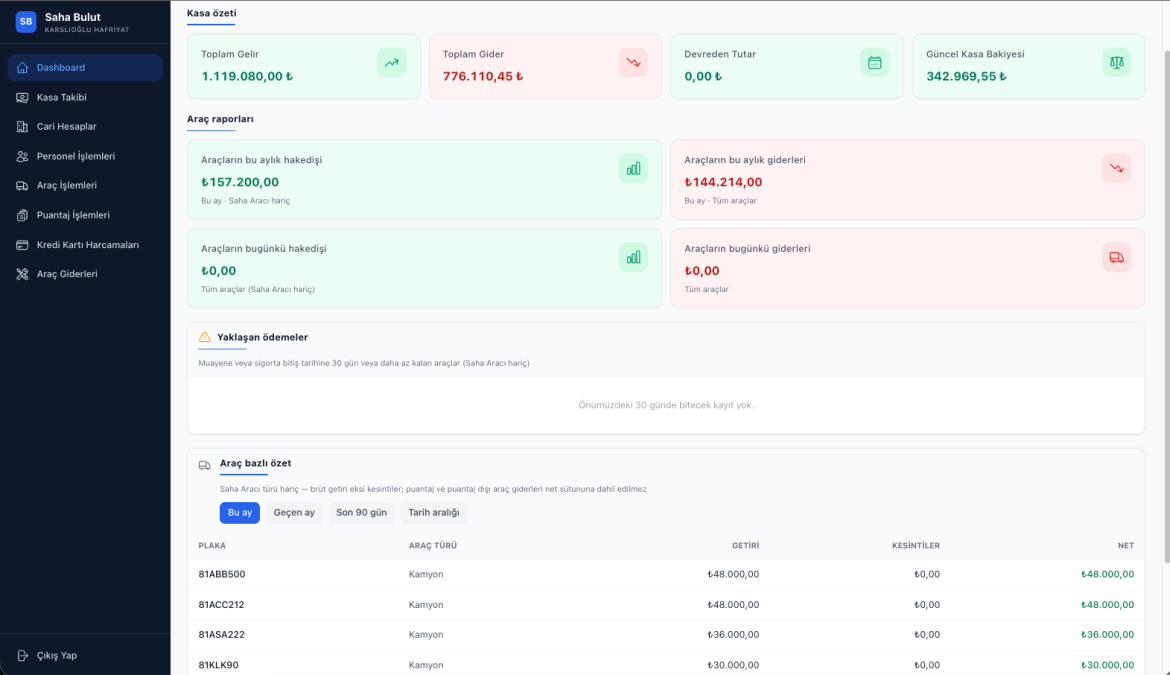This screenshot has width=1170, height=675.
Task: Select the Bu ay filter
Action: click(239, 513)
